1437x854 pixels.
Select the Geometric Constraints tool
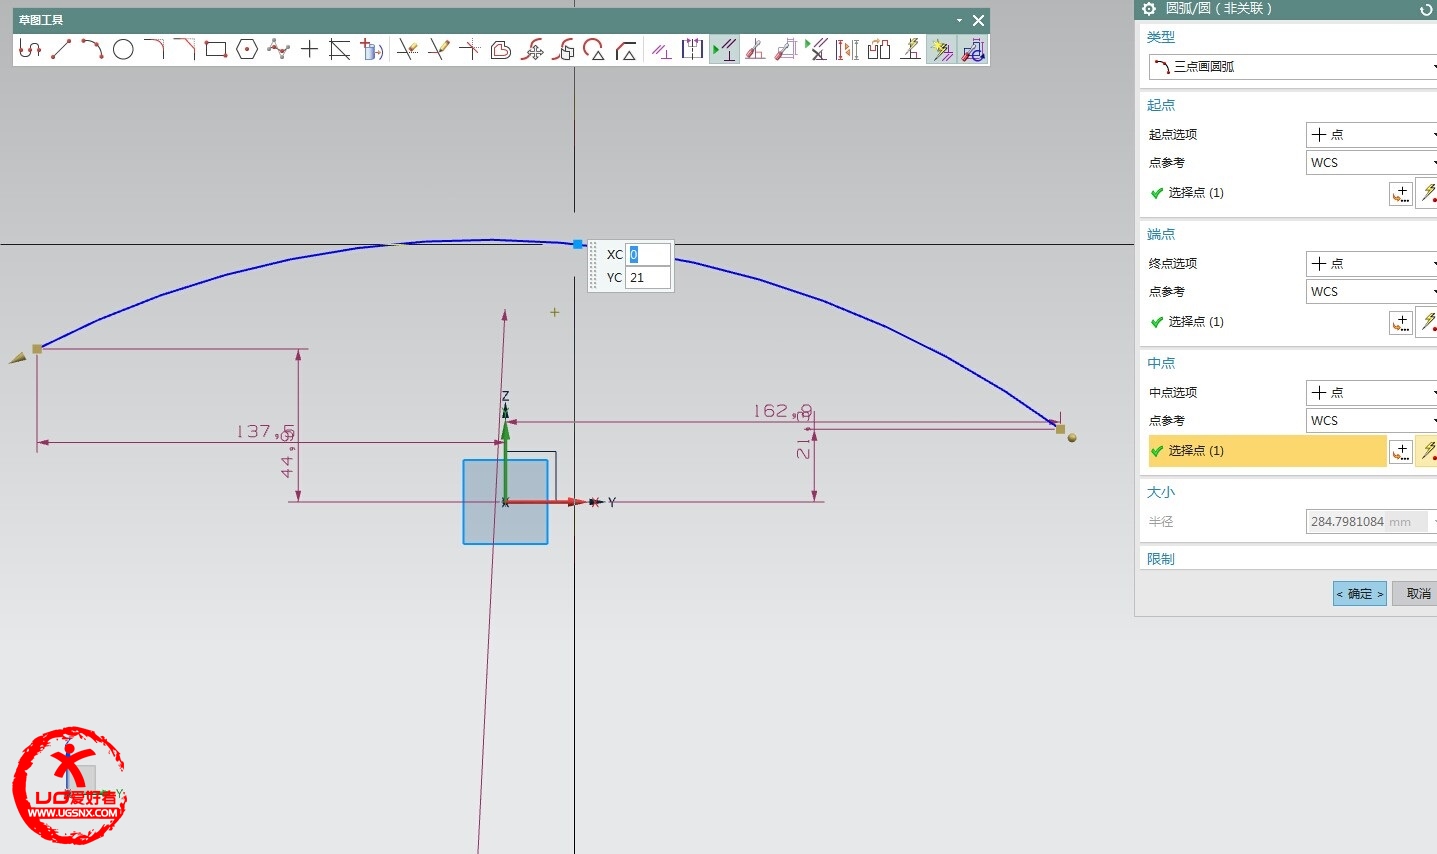(x=661, y=49)
